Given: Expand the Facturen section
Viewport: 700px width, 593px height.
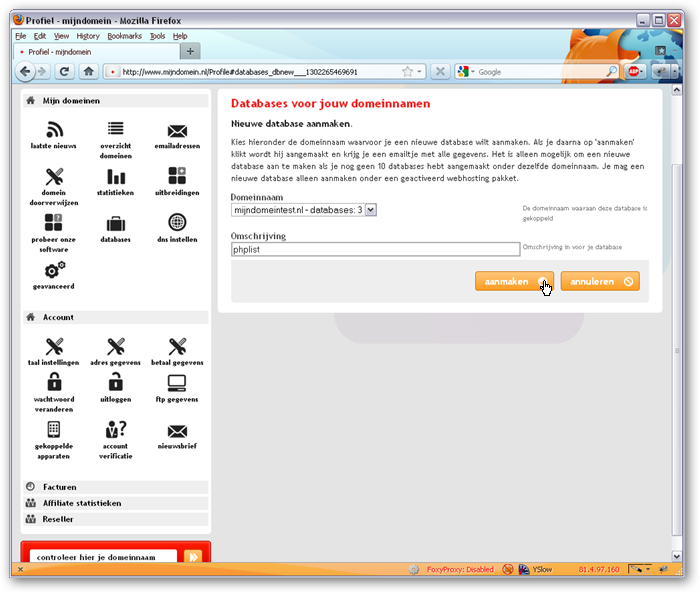Looking at the screenshot, I should click(x=116, y=487).
